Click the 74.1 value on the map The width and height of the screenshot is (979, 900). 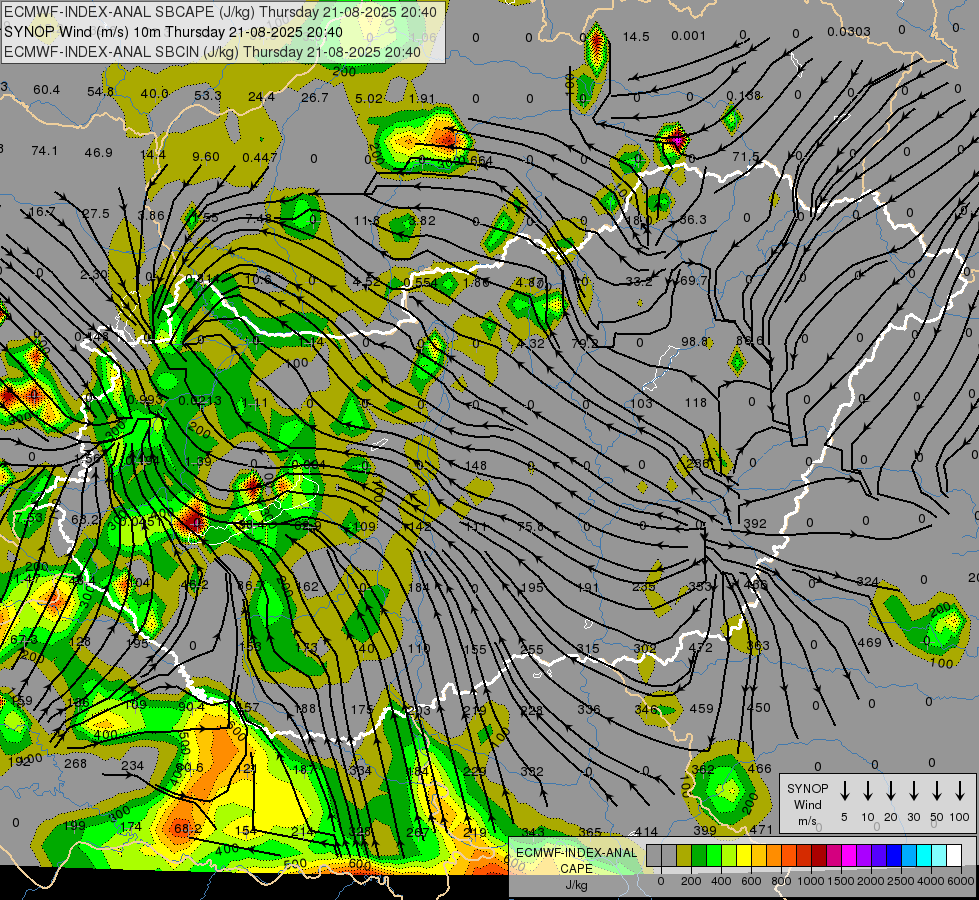pos(44,151)
